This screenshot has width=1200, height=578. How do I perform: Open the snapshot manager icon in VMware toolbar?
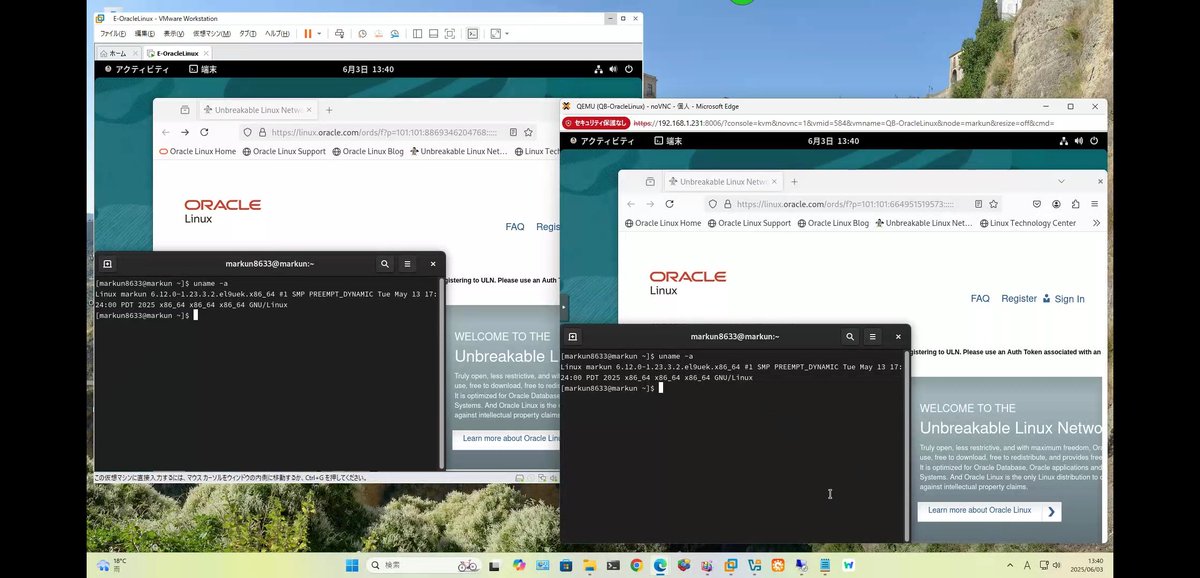(395, 34)
